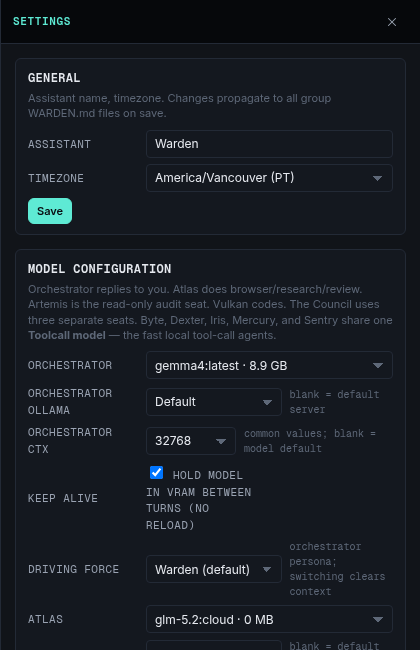
Task: Select the TIMEZONE label
Action: 56,178
